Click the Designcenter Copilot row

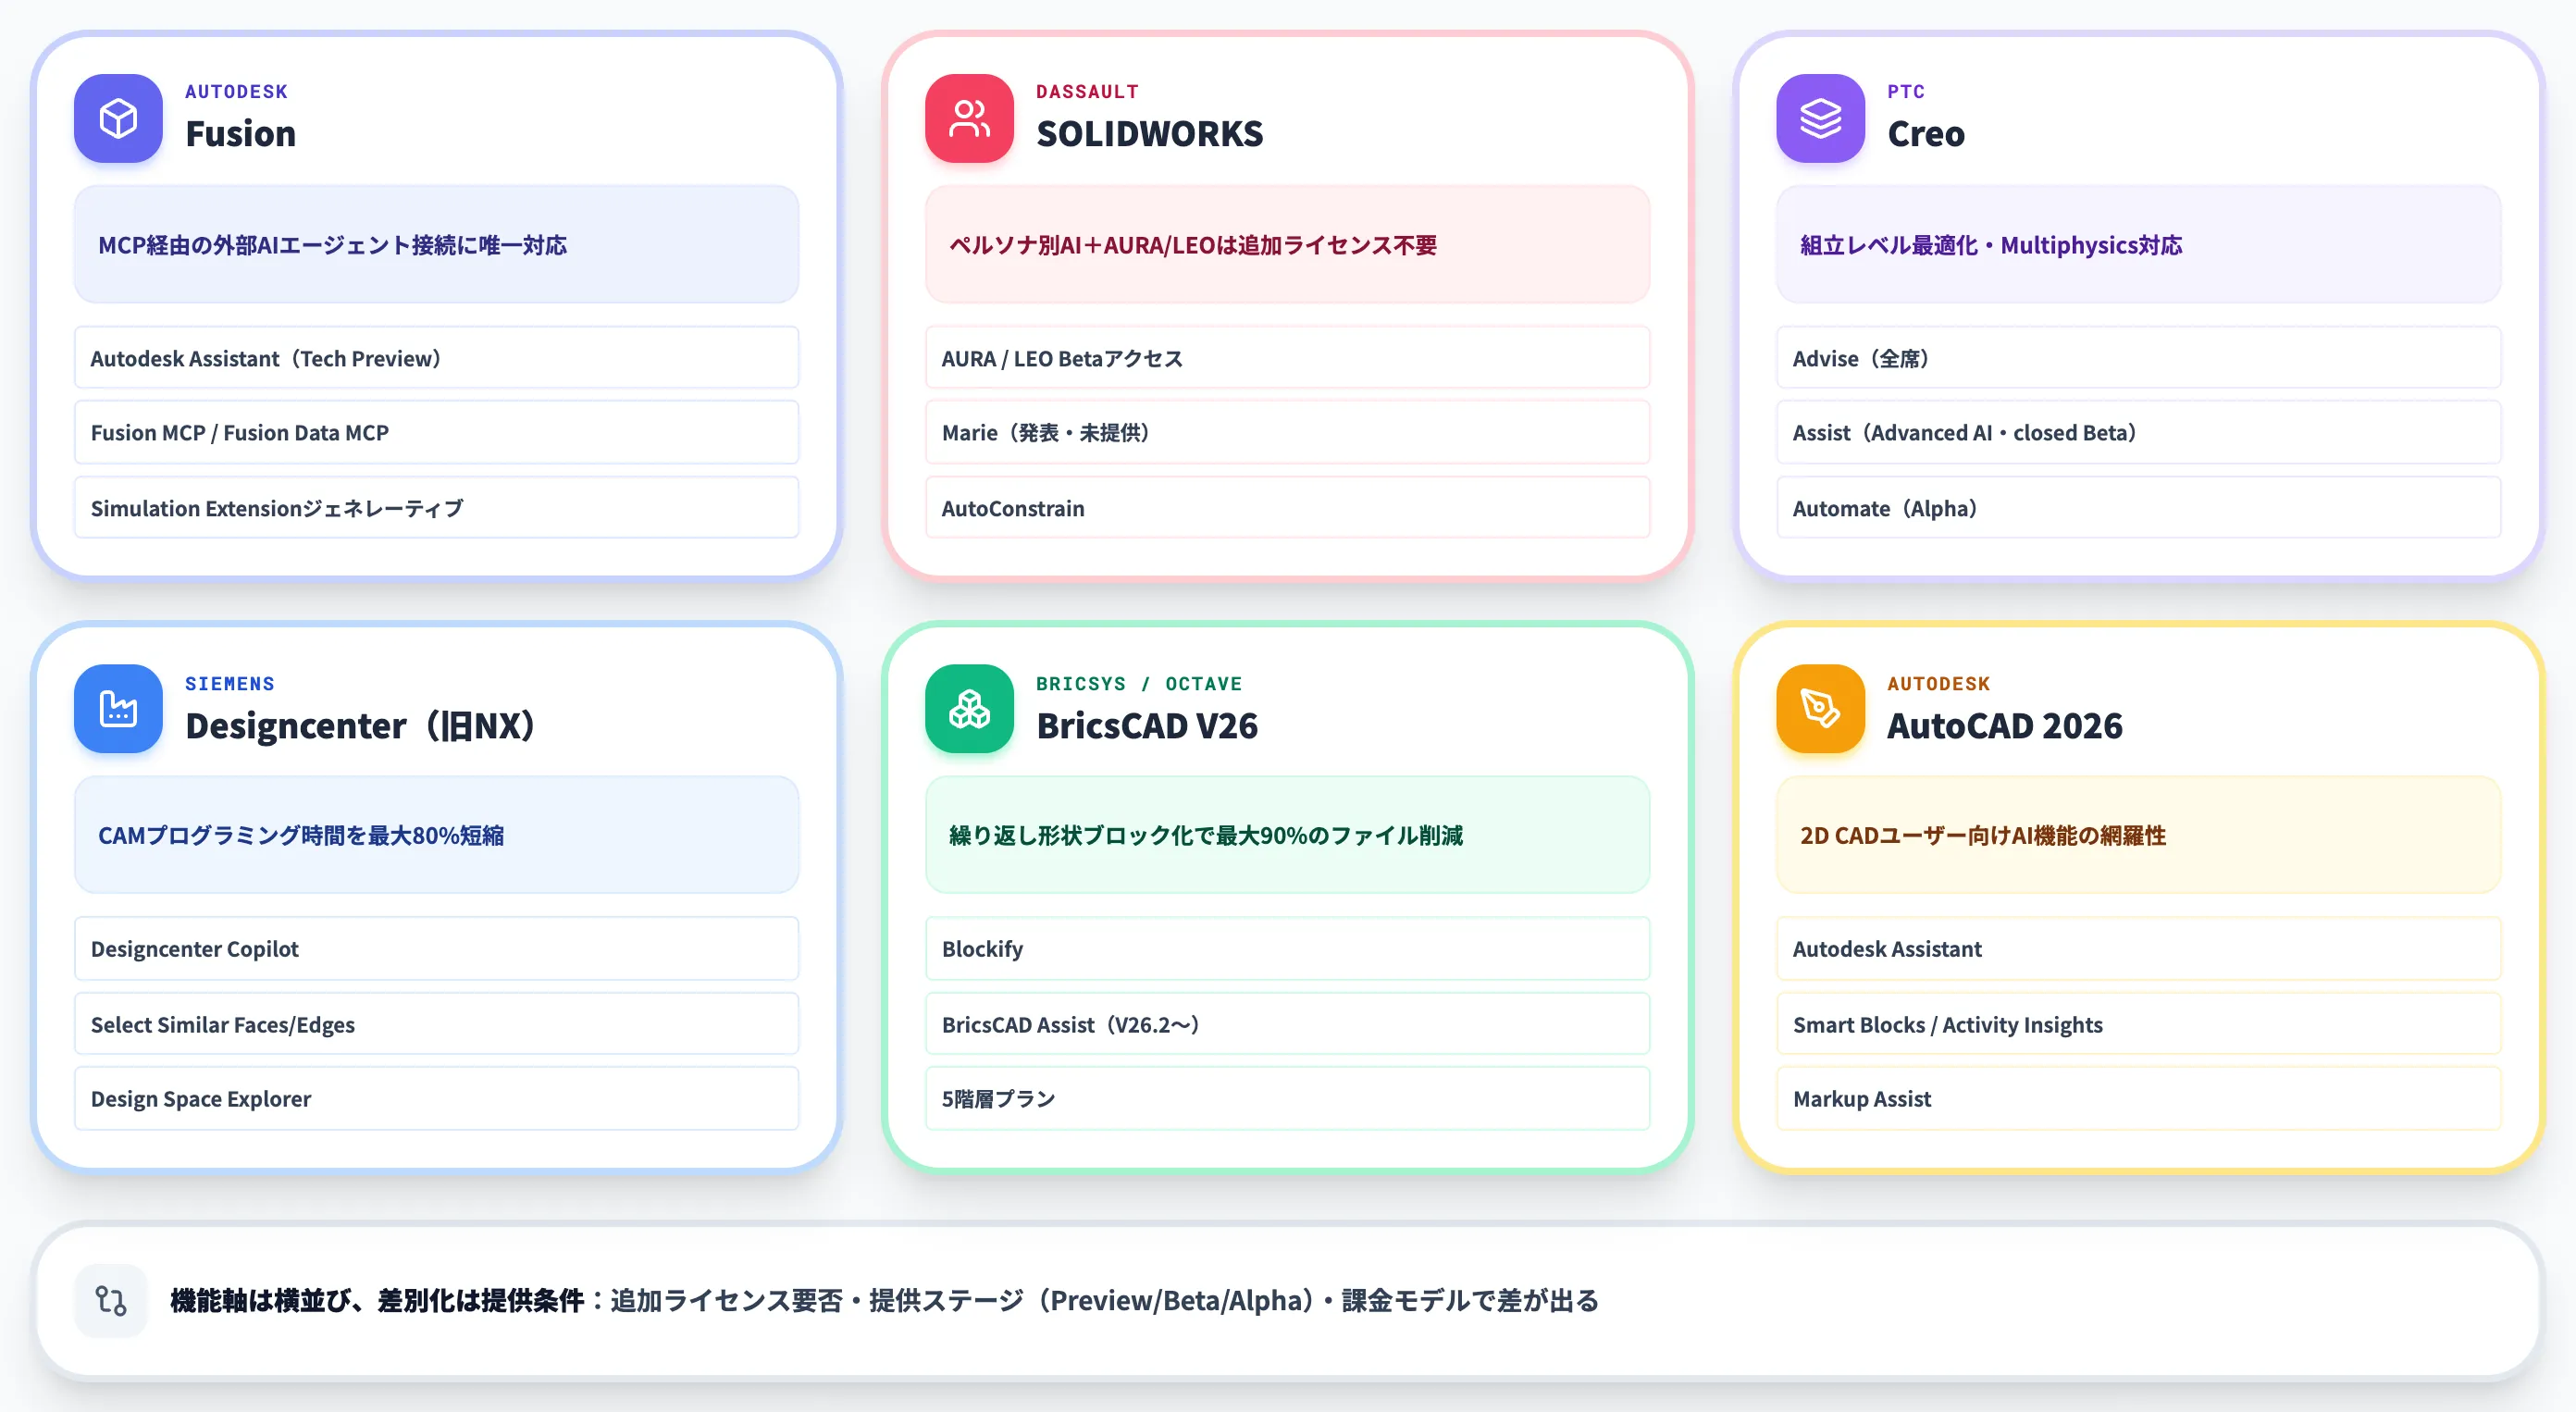tap(436, 949)
